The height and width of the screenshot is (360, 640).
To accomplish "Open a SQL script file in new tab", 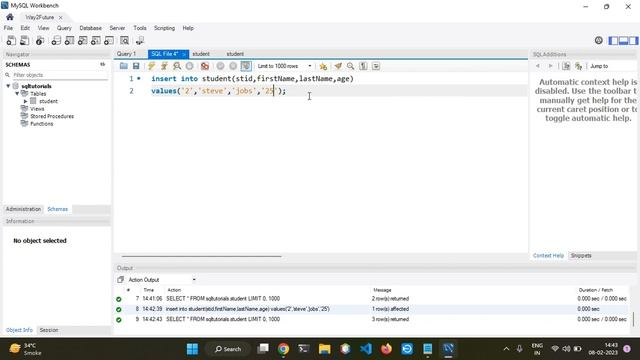I will click(24, 40).
